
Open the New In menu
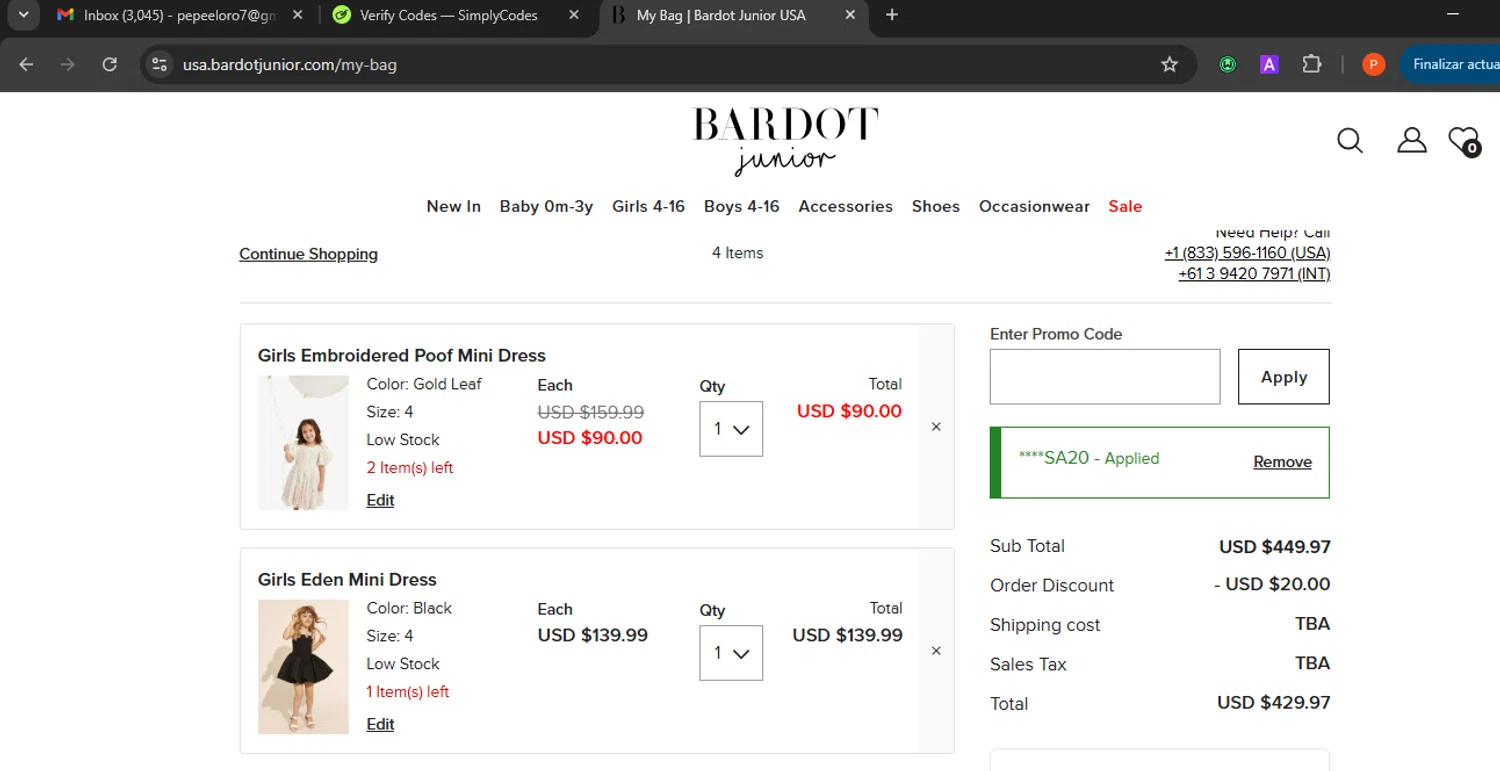pyautogui.click(x=453, y=206)
